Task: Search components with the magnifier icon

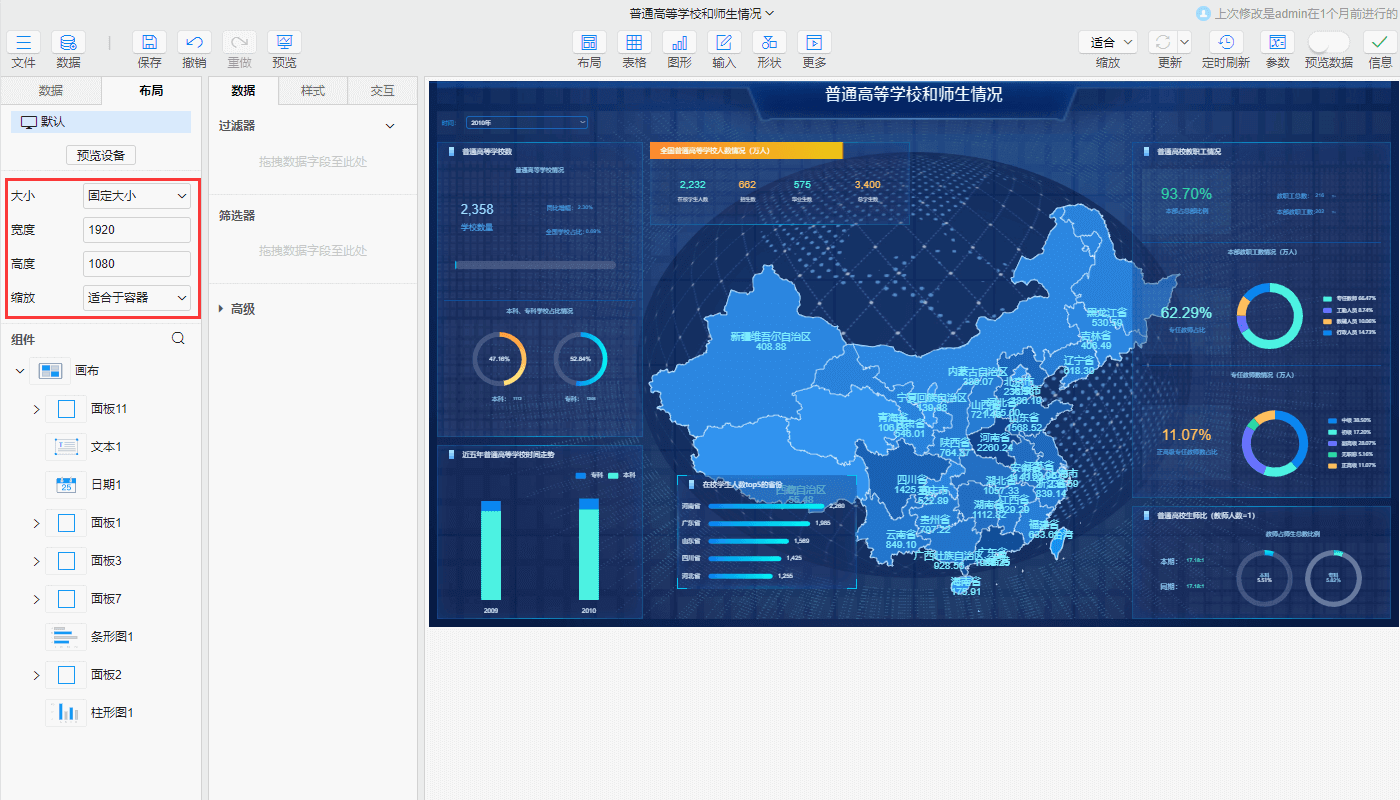Action: tap(179, 339)
